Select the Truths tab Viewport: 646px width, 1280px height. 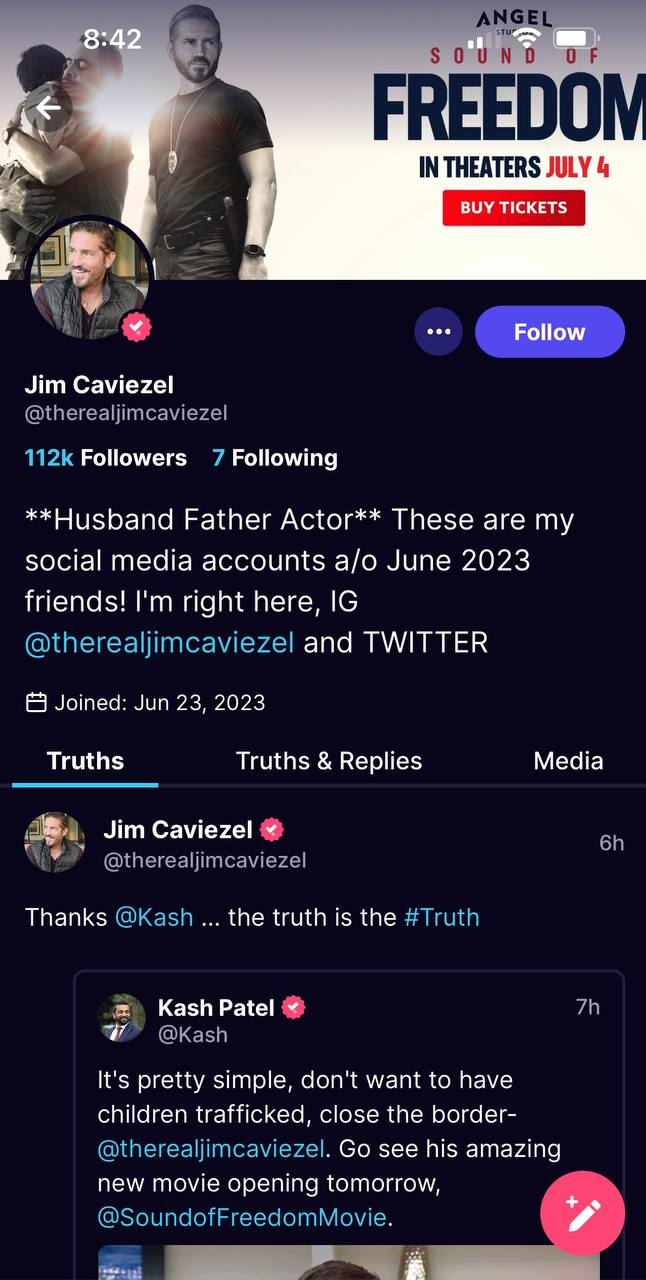[85, 761]
